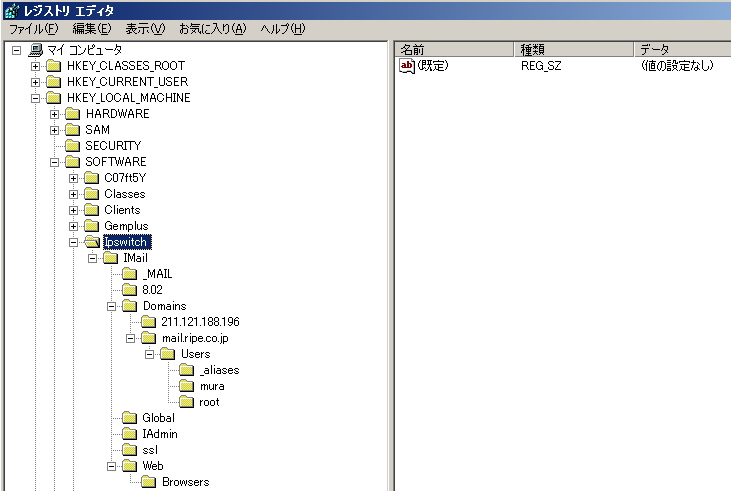Click the 211.121.188.196 folder icon
Screen dimensions: 731x491
click(x=149, y=322)
